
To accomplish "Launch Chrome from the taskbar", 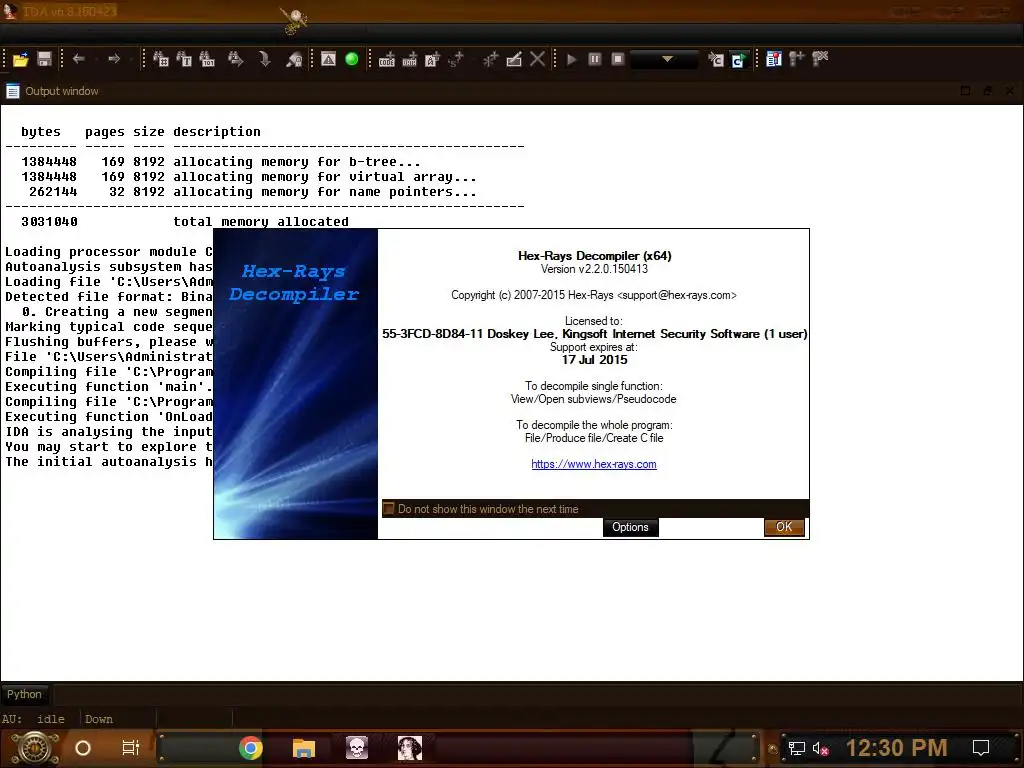I will 250,748.
